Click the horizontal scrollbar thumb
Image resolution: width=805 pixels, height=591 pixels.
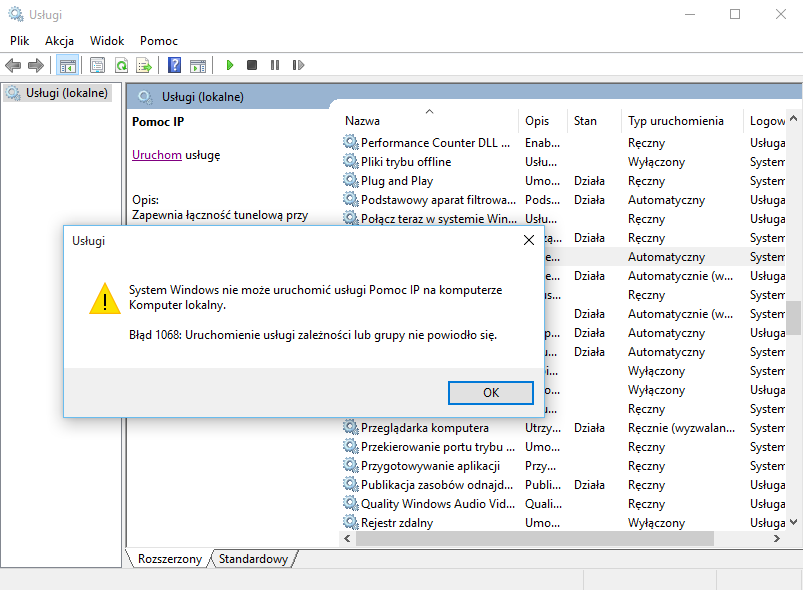534,539
